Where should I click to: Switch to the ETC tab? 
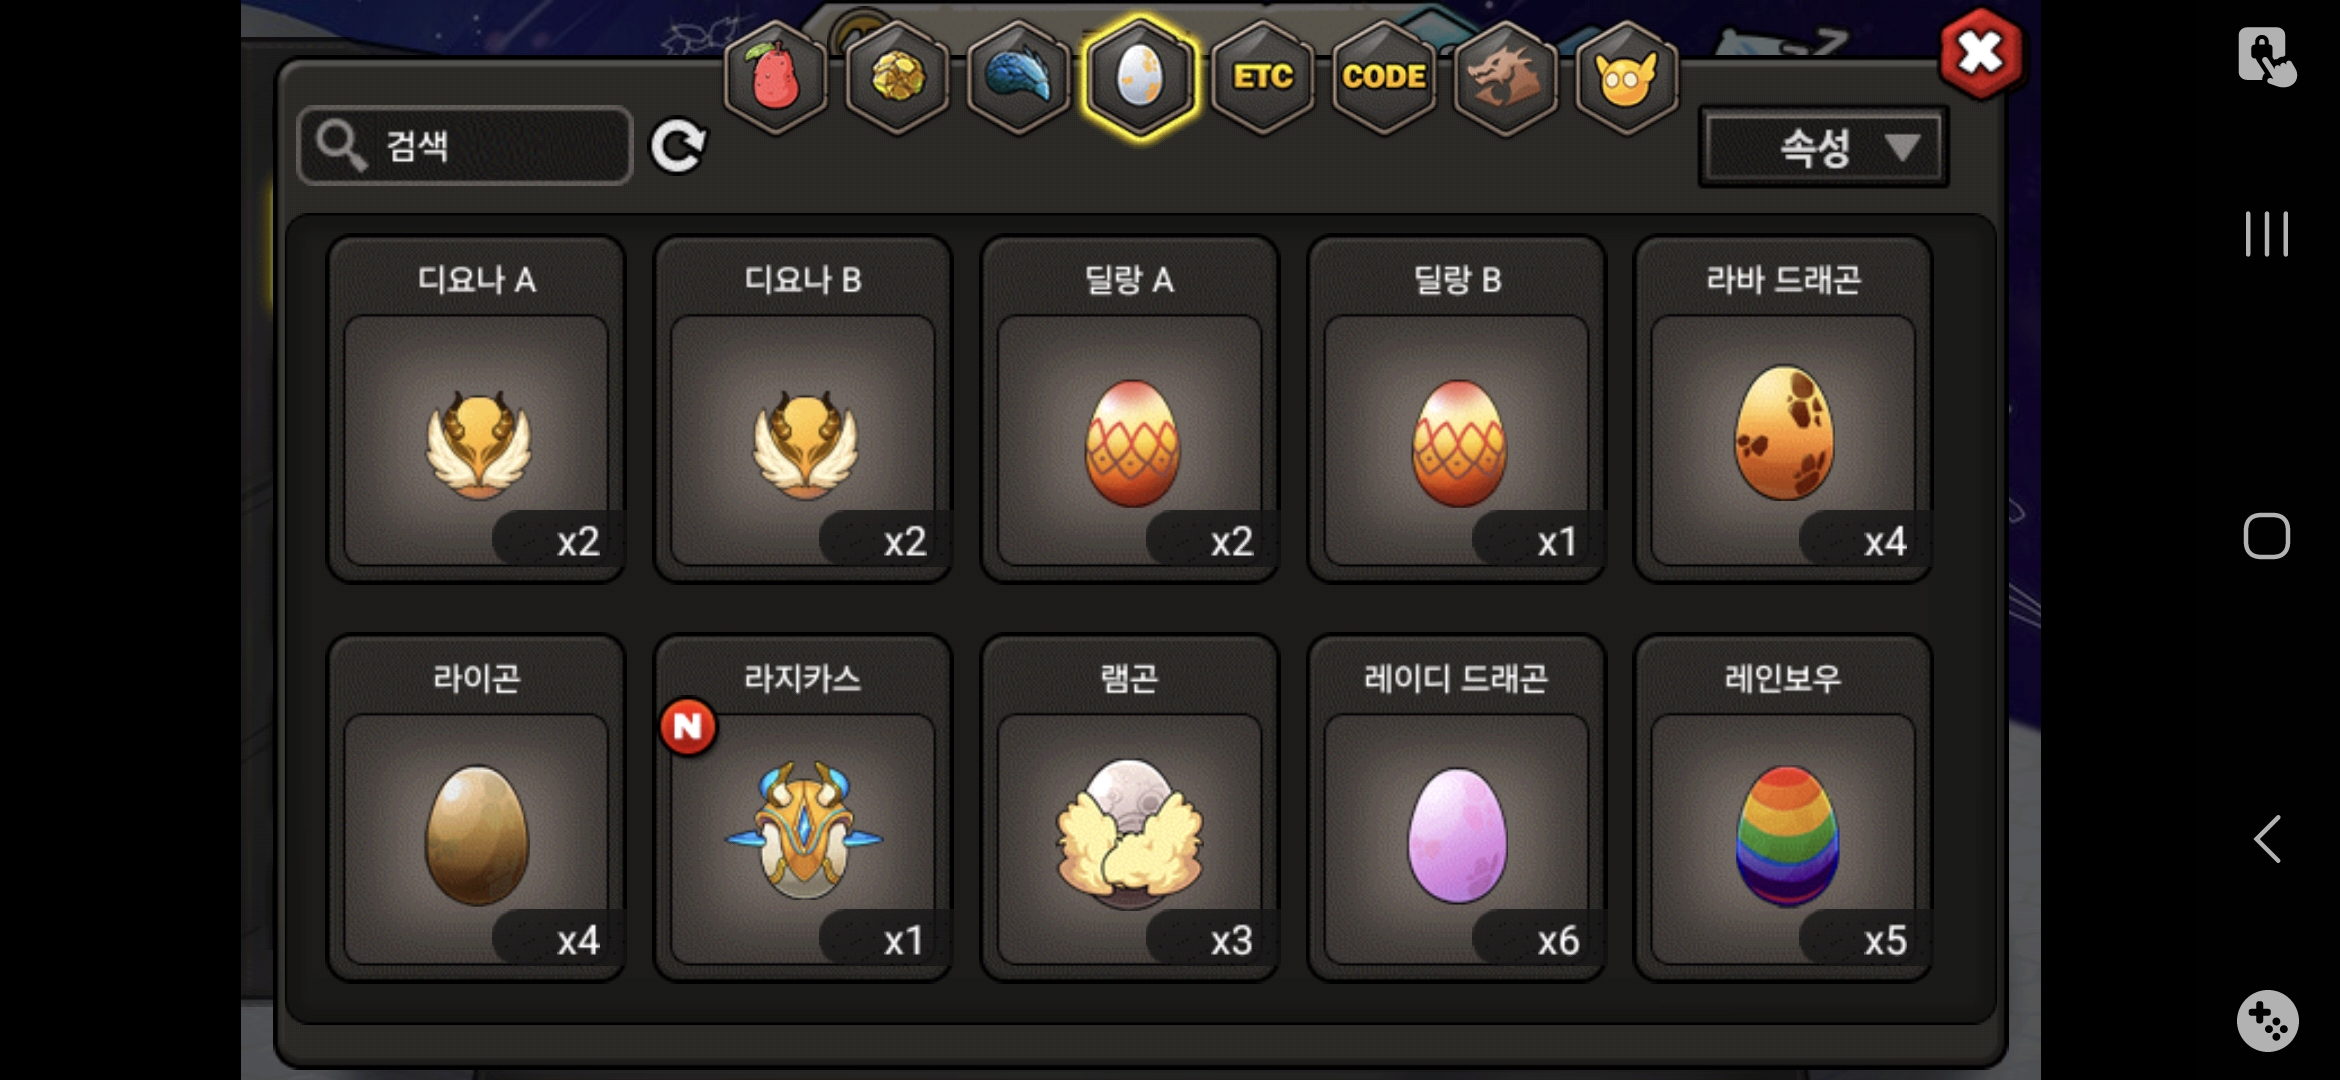(1262, 78)
